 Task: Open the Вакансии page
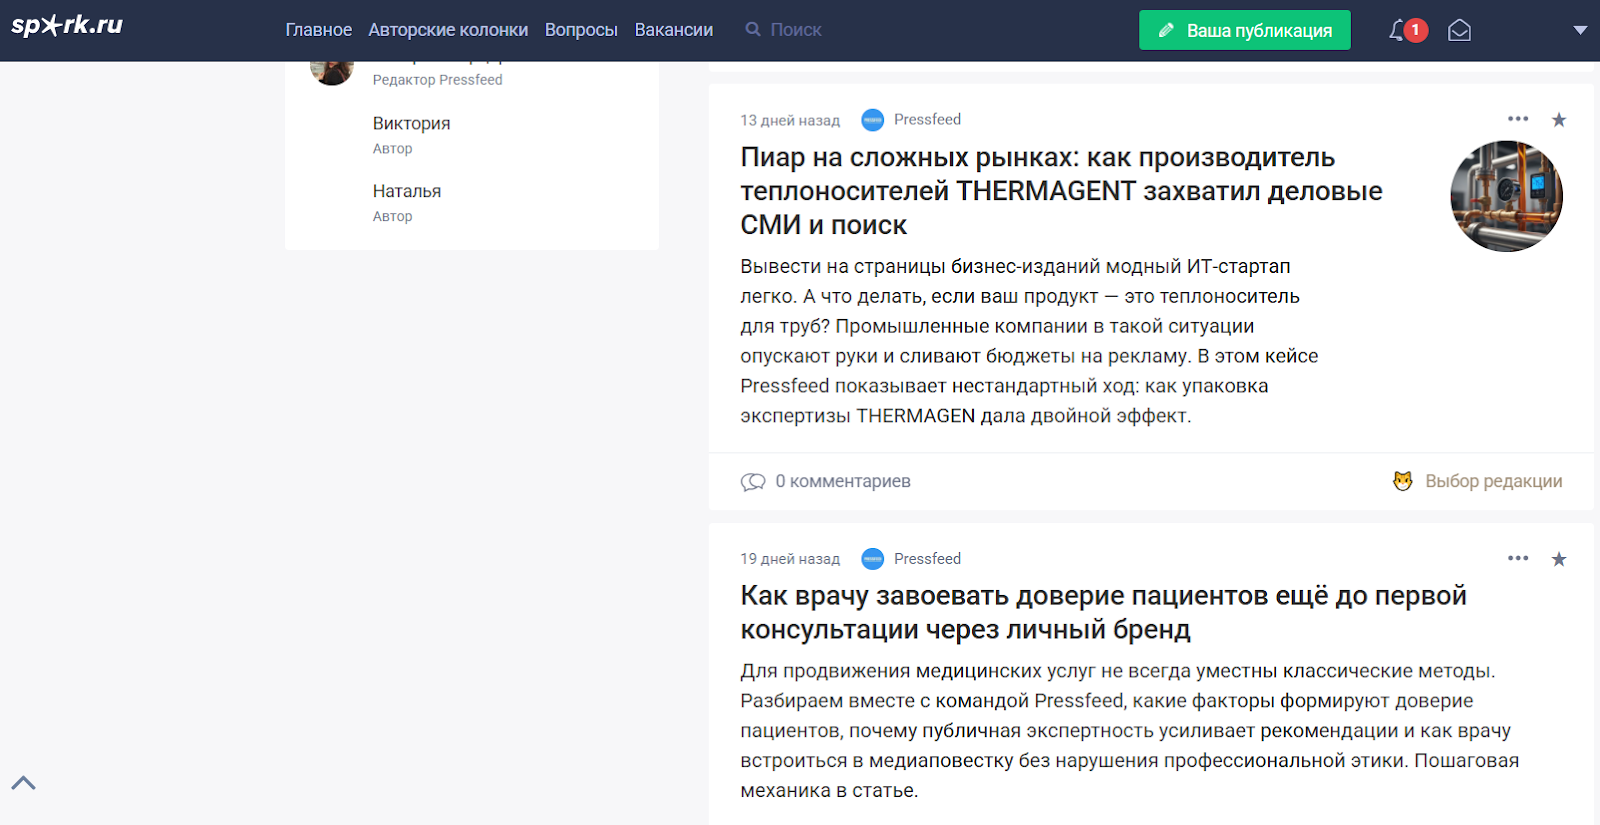[x=673, y=30]
